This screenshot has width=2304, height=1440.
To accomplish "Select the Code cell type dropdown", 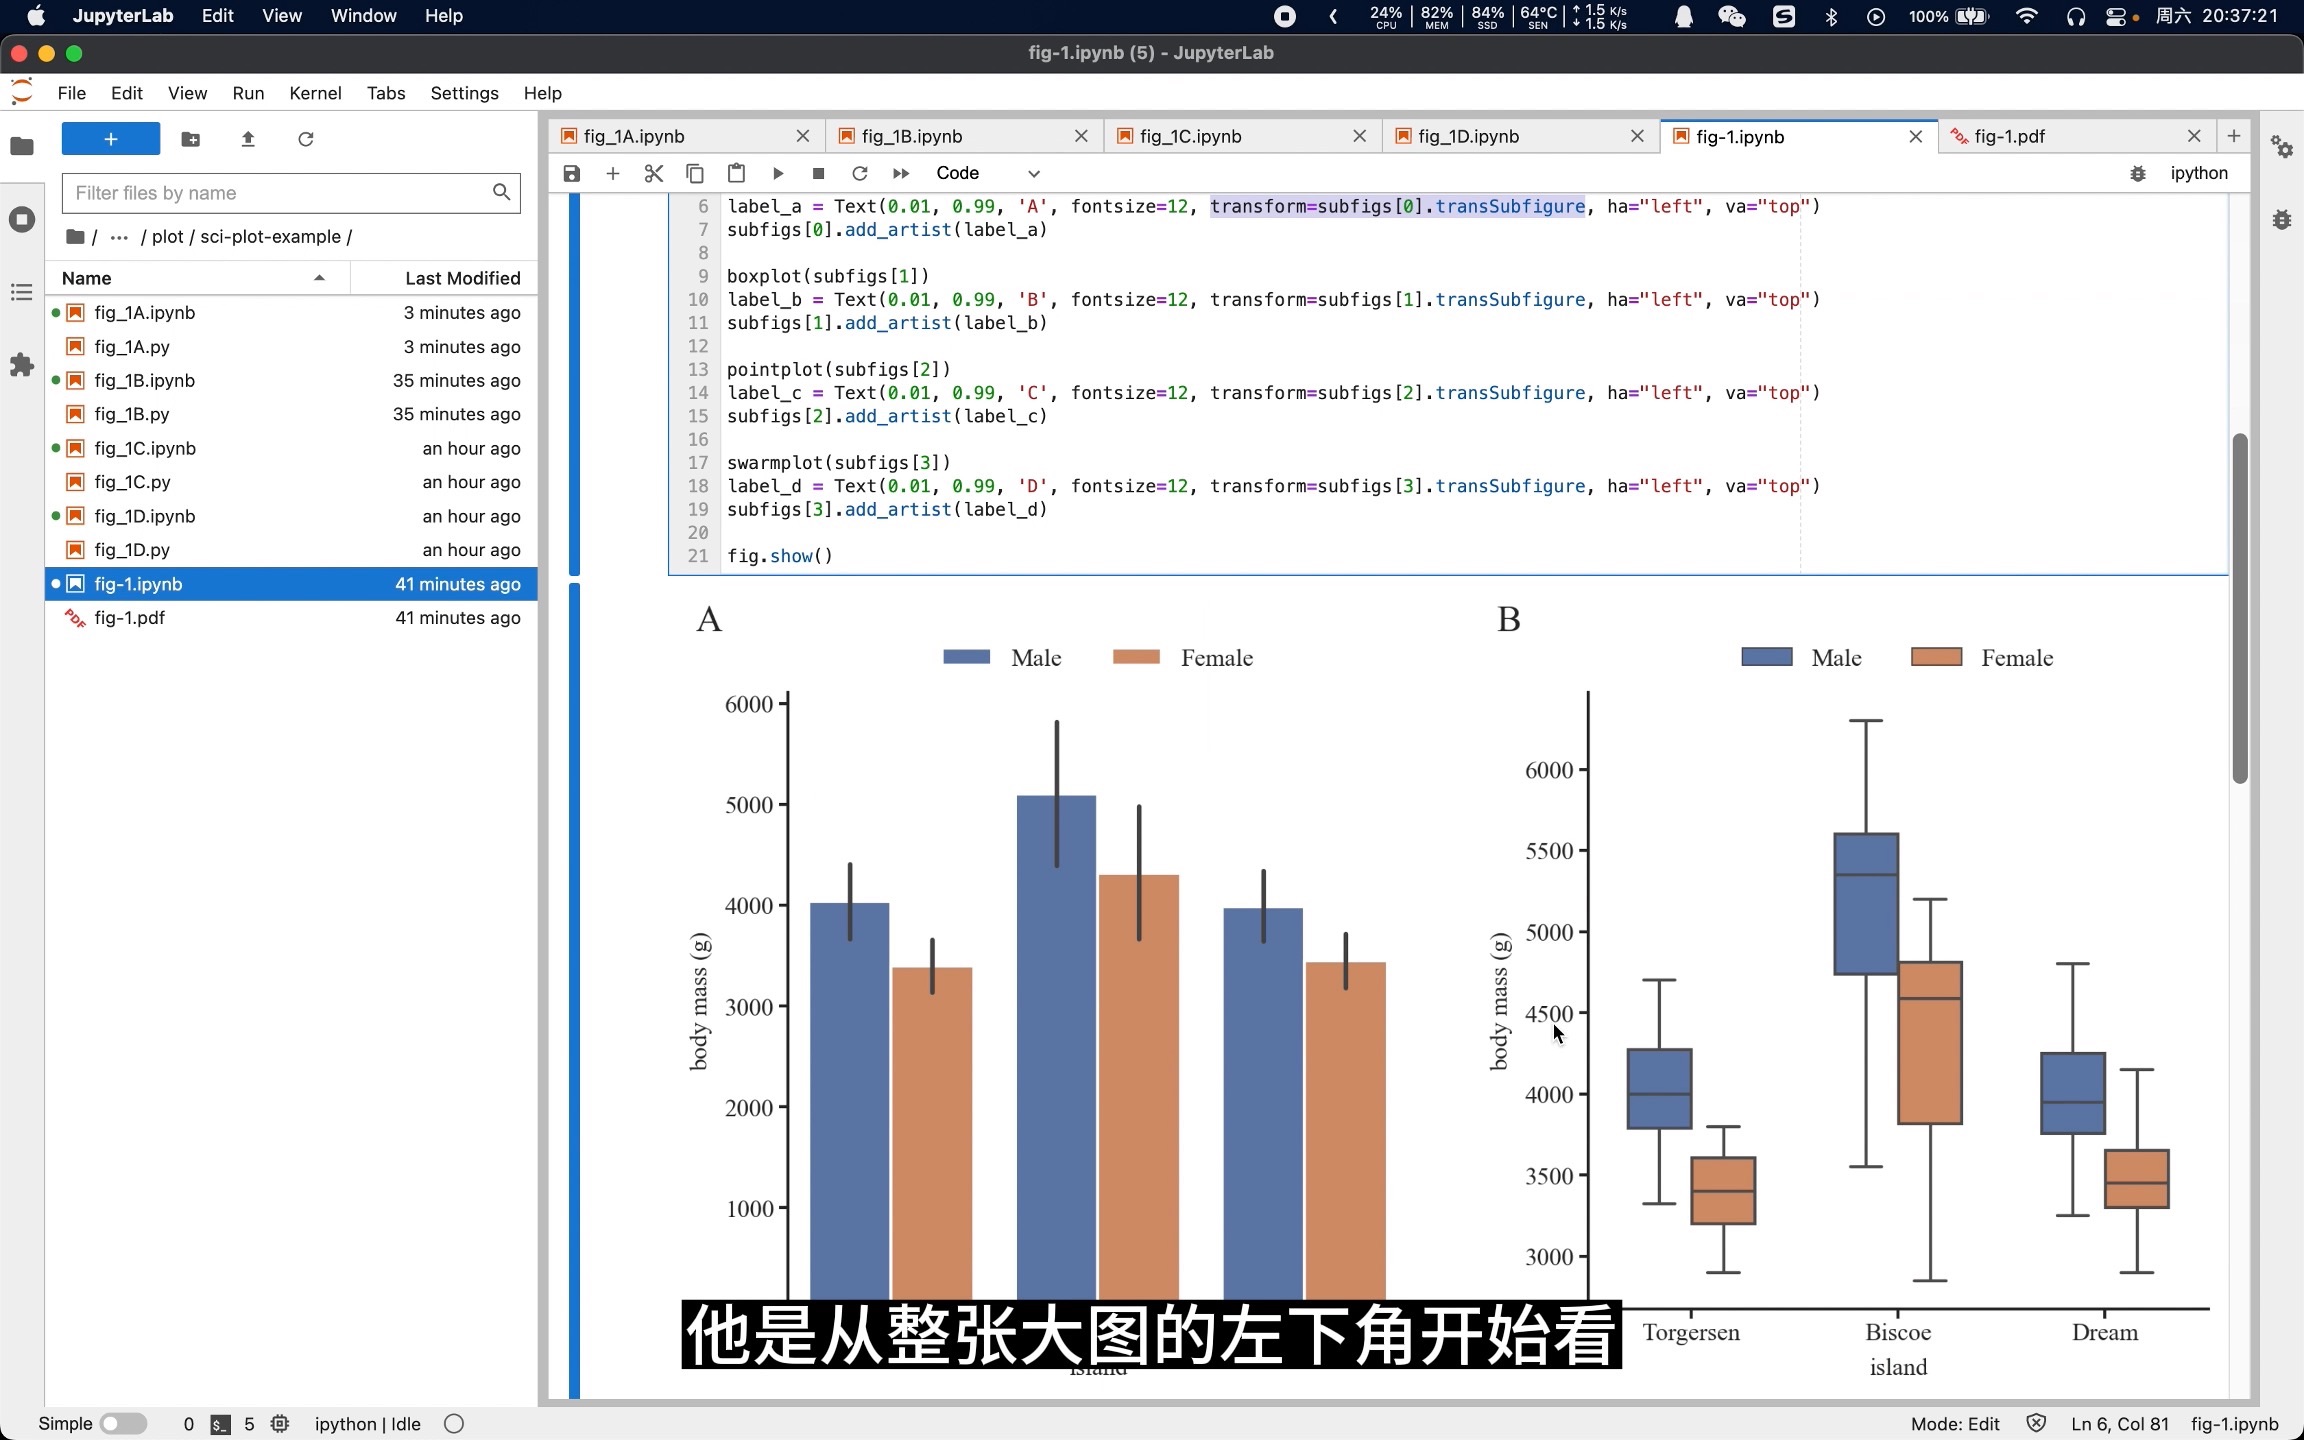I will pyautogui.click(x=989, y=173).
